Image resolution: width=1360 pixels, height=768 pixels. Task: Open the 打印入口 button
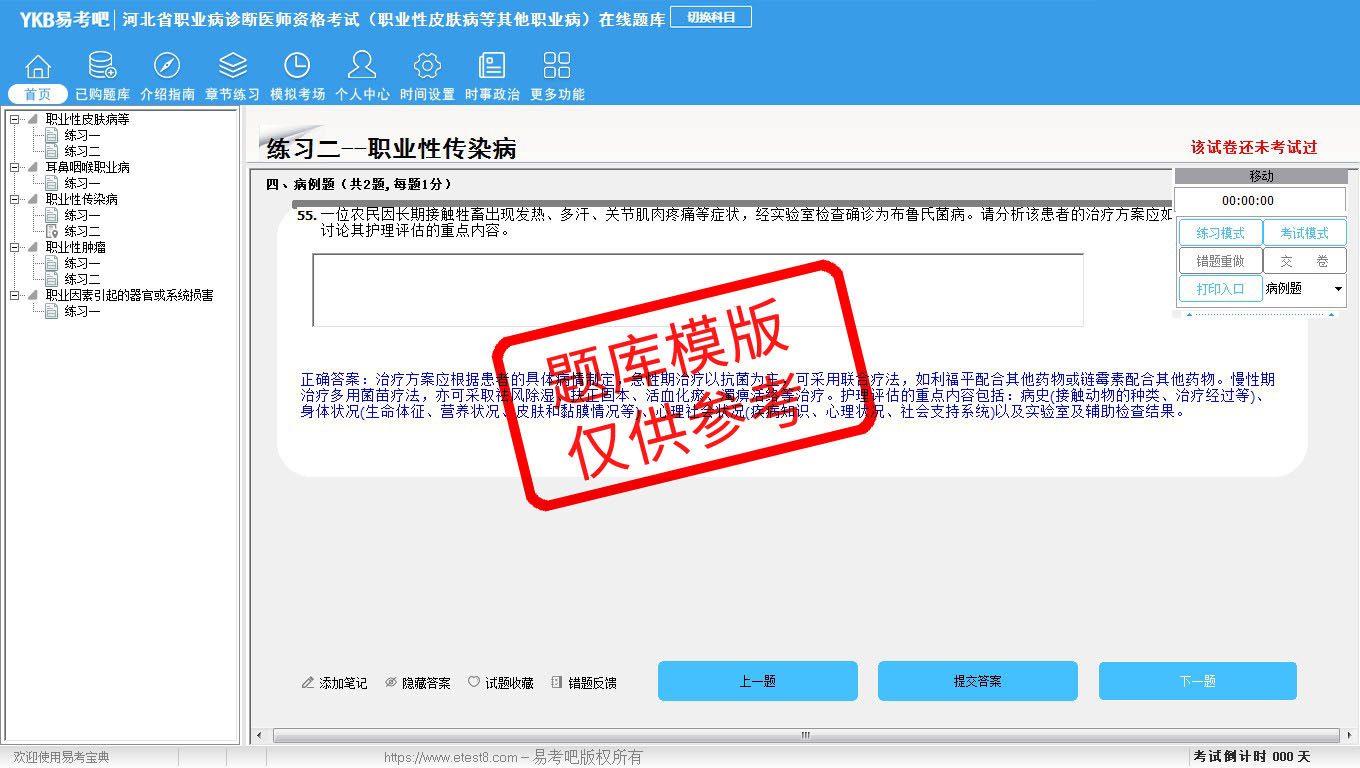1220,289
